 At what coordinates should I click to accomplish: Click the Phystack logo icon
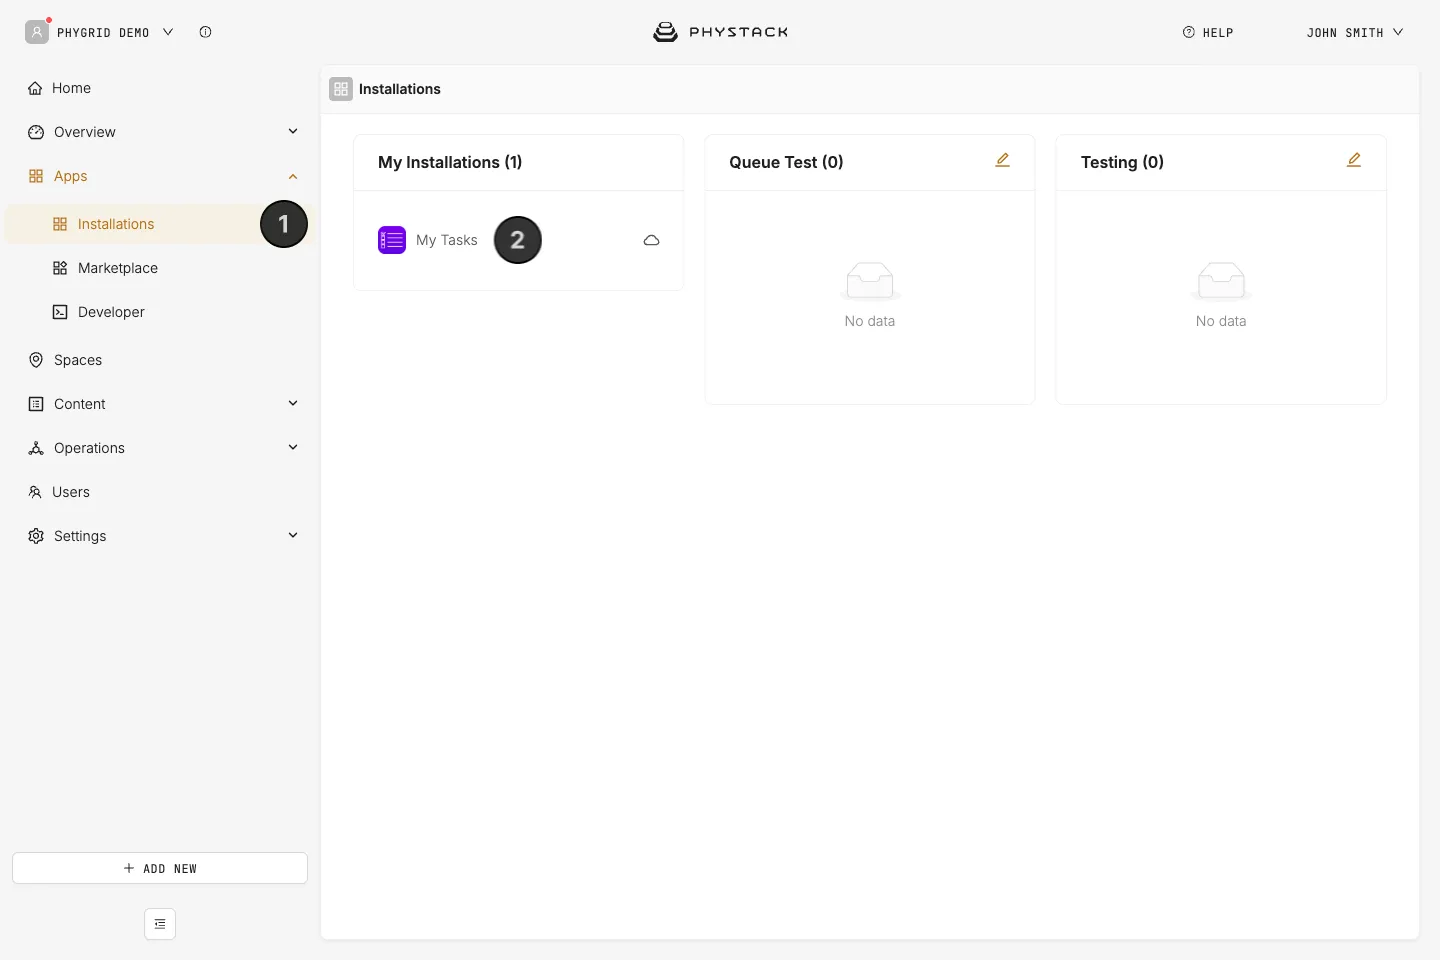tap(665, 32)
